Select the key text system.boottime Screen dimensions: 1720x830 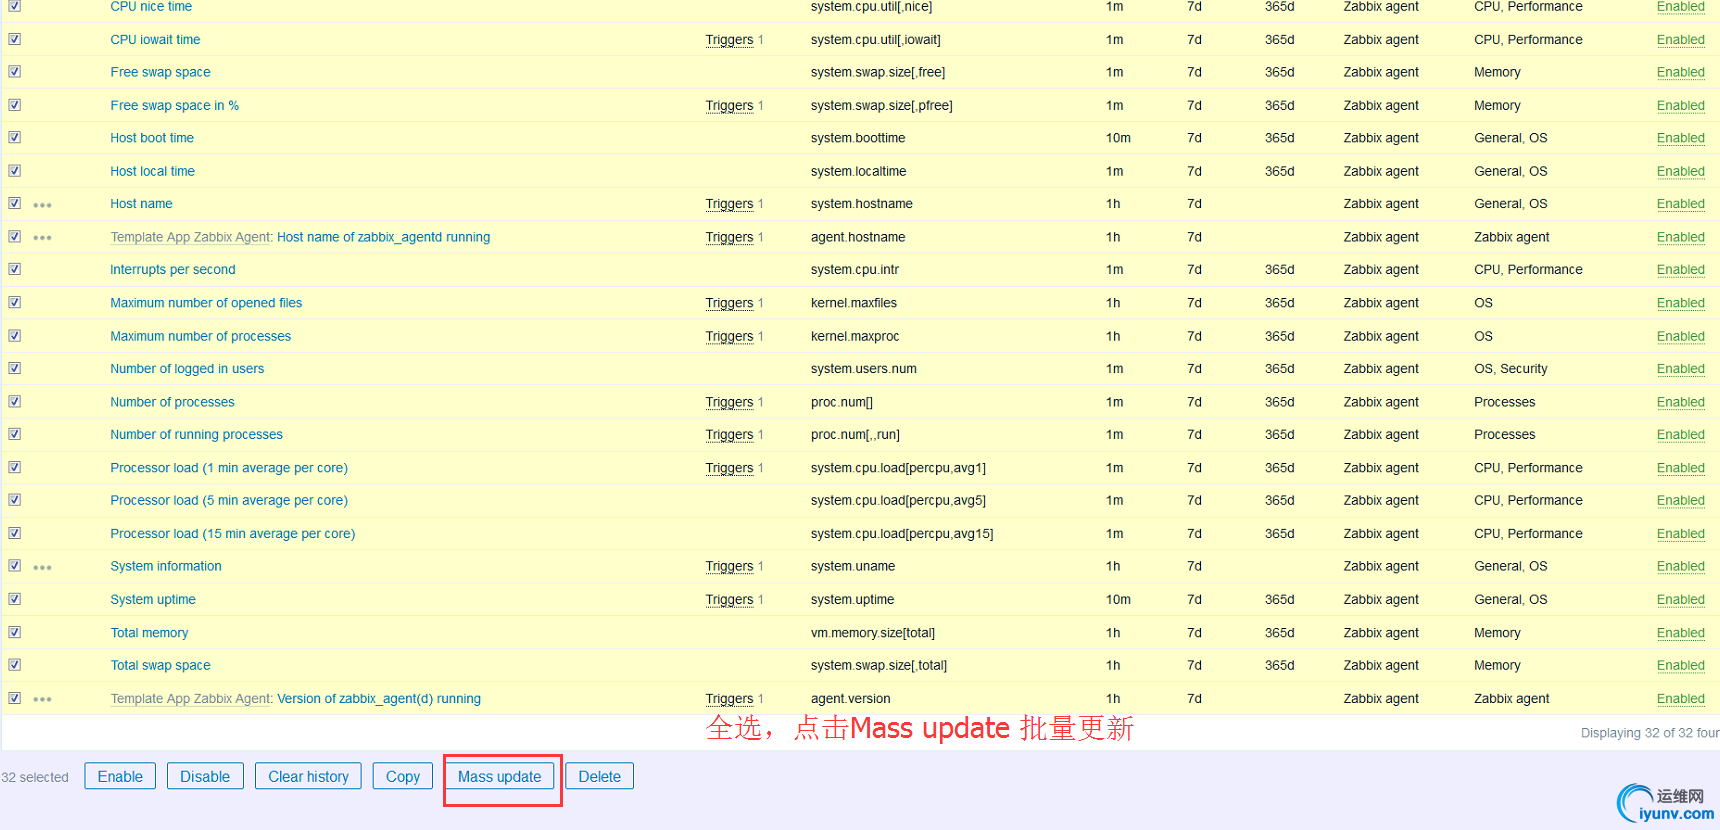[858, 138]
